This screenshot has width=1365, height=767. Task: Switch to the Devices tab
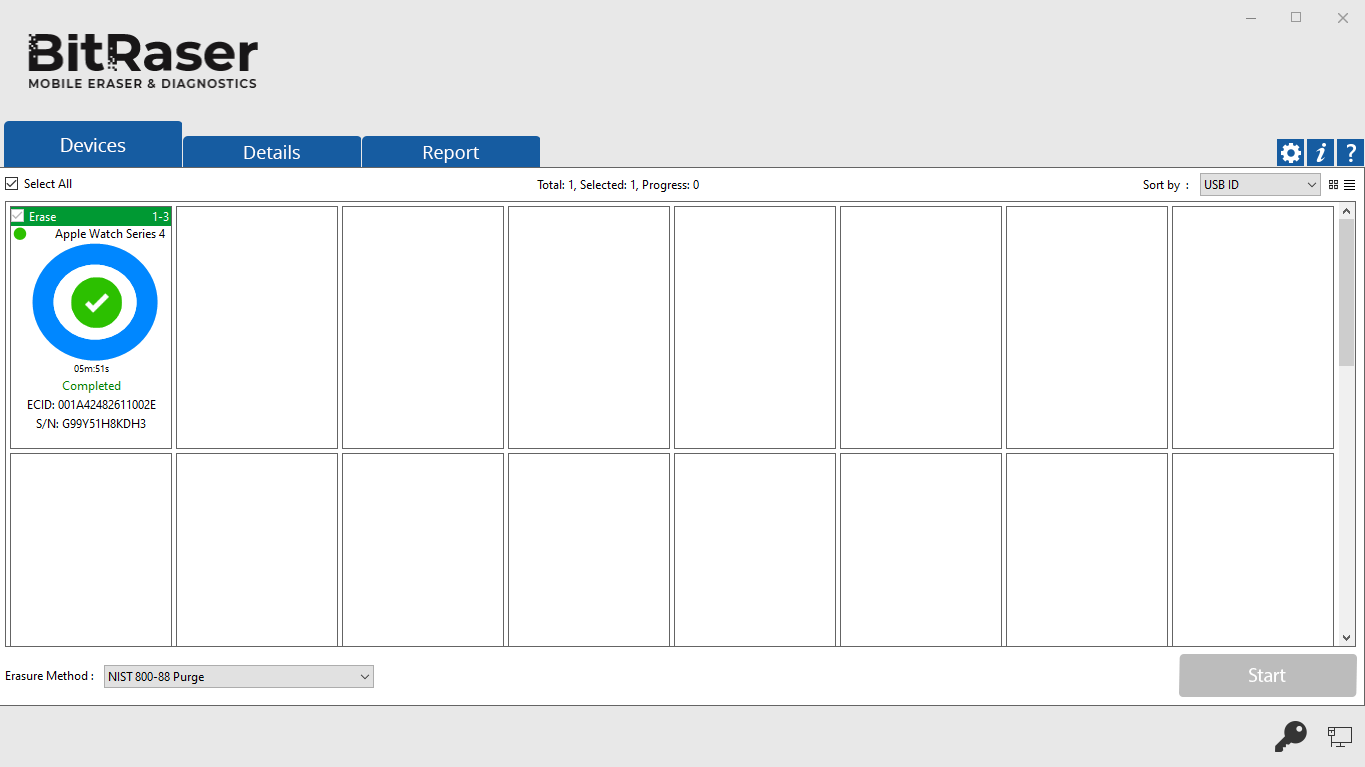tap(93, 145)
